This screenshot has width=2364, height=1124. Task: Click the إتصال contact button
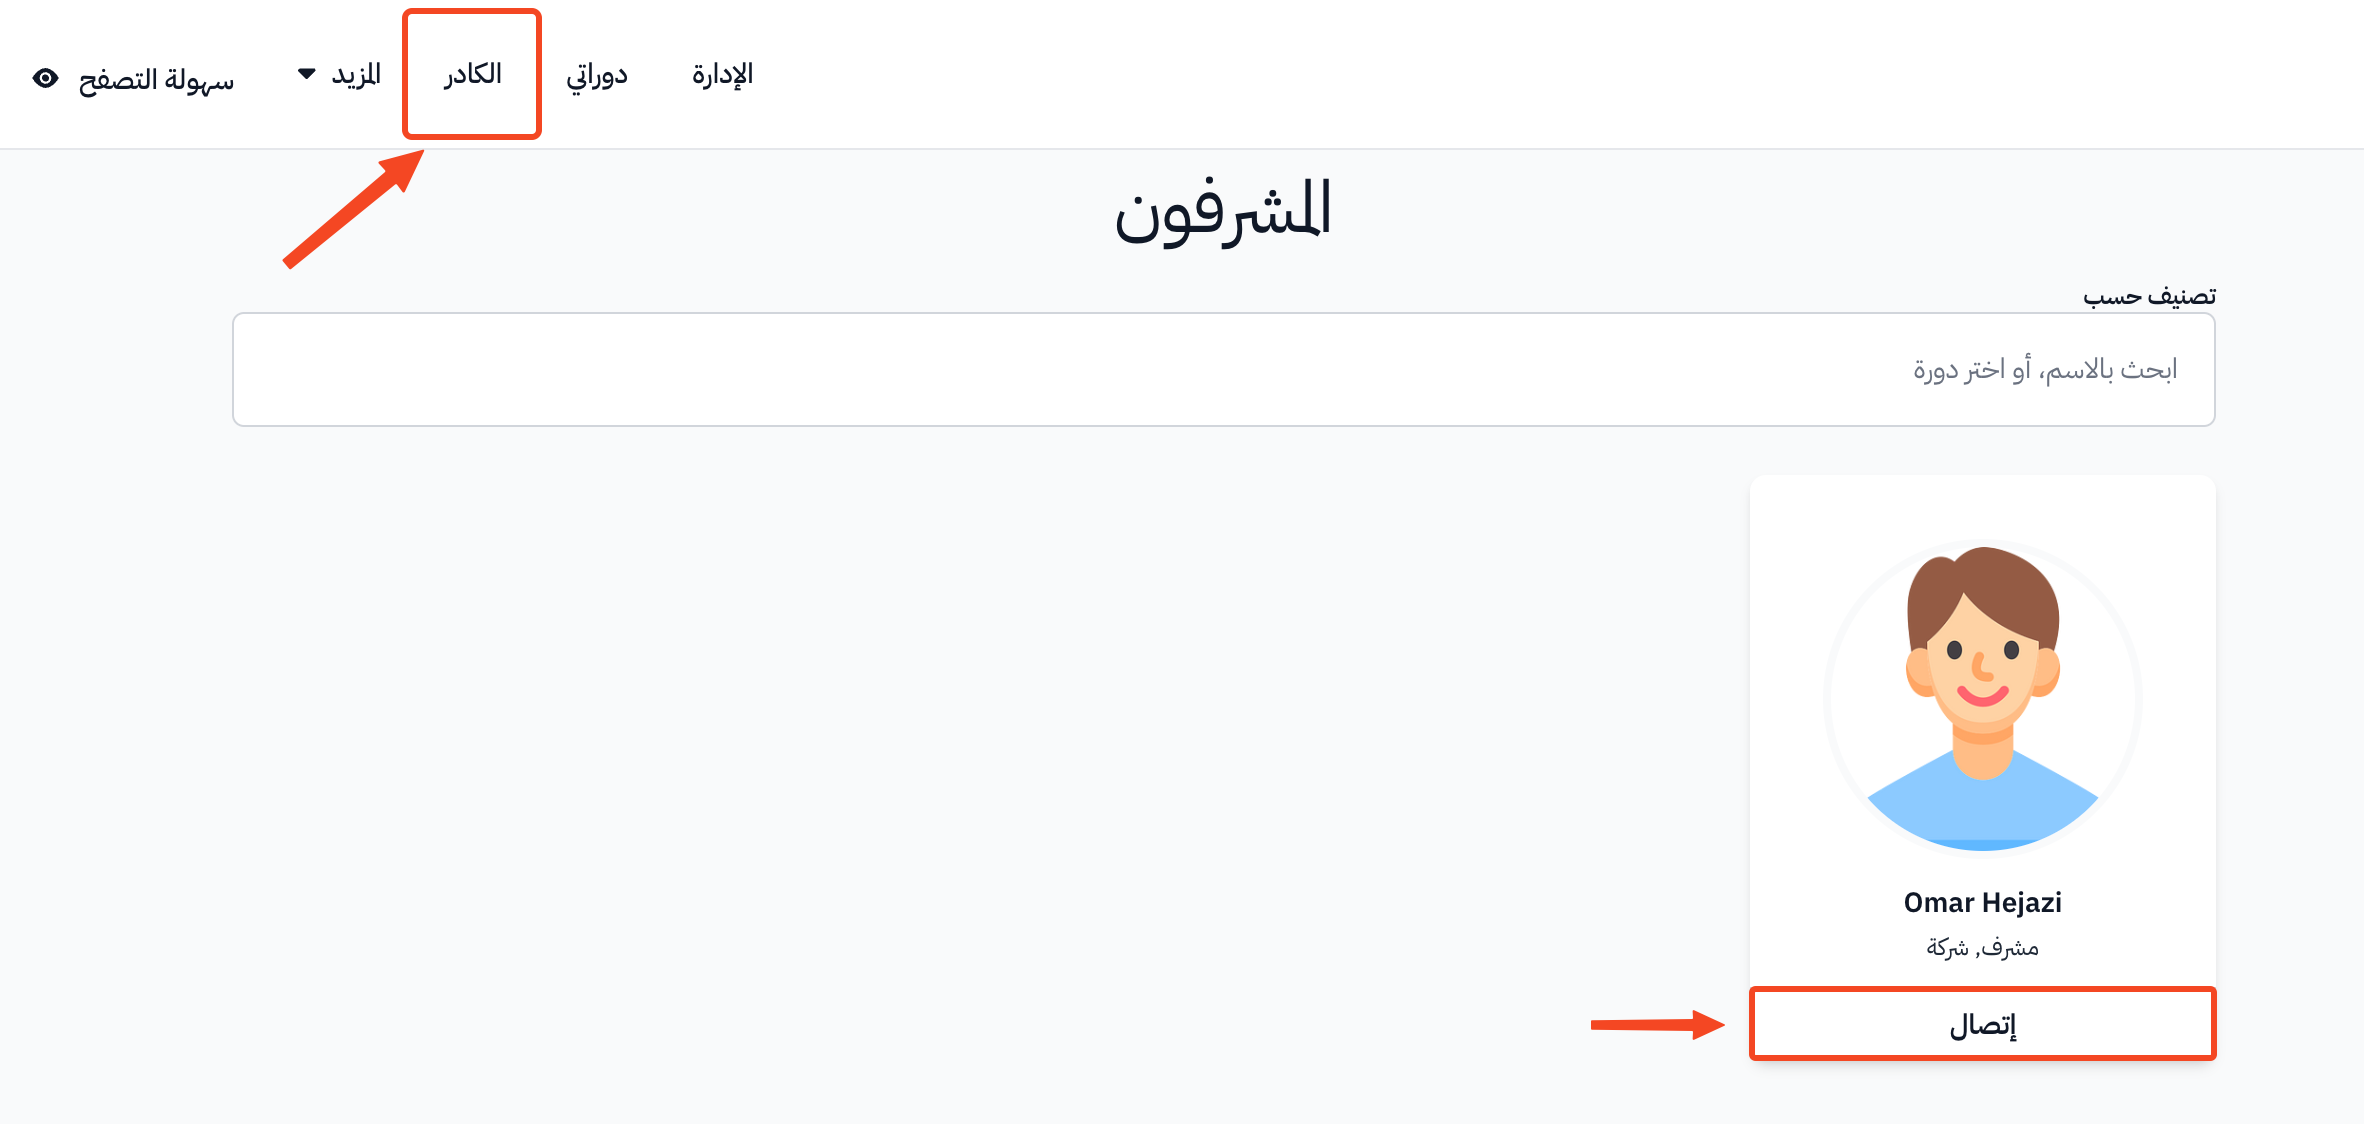[x=1983, y=1024]
